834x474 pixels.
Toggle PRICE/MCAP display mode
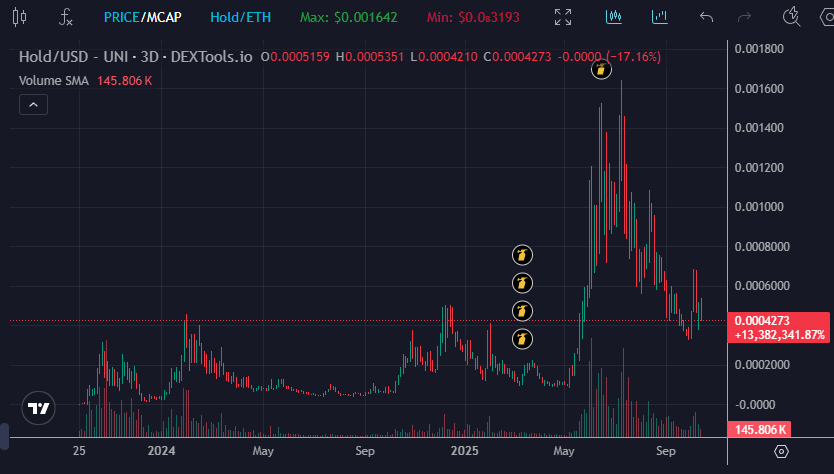[143, 17]
